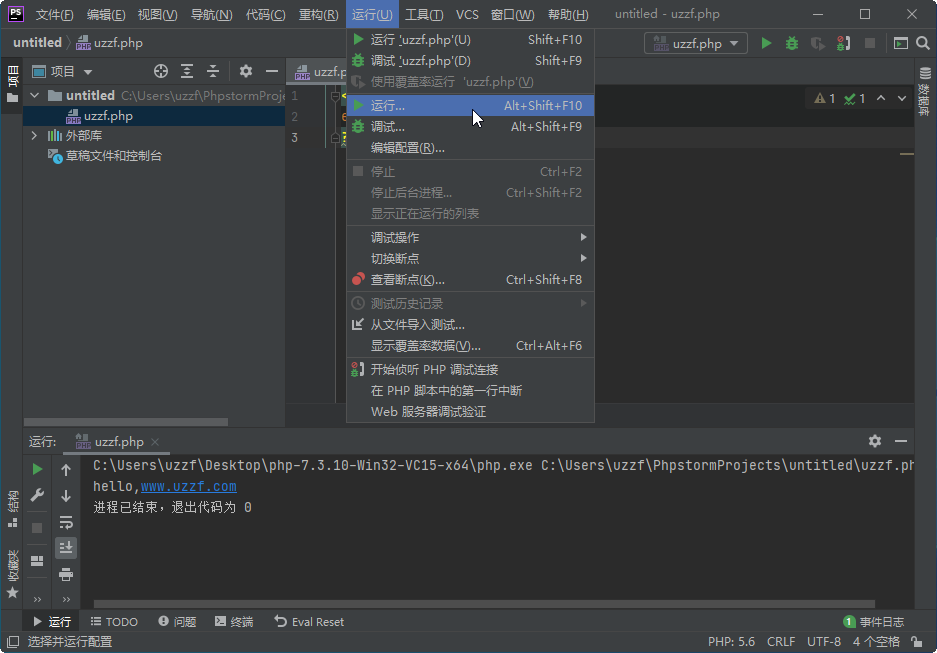Click Eval Reset button

point(310,622)
